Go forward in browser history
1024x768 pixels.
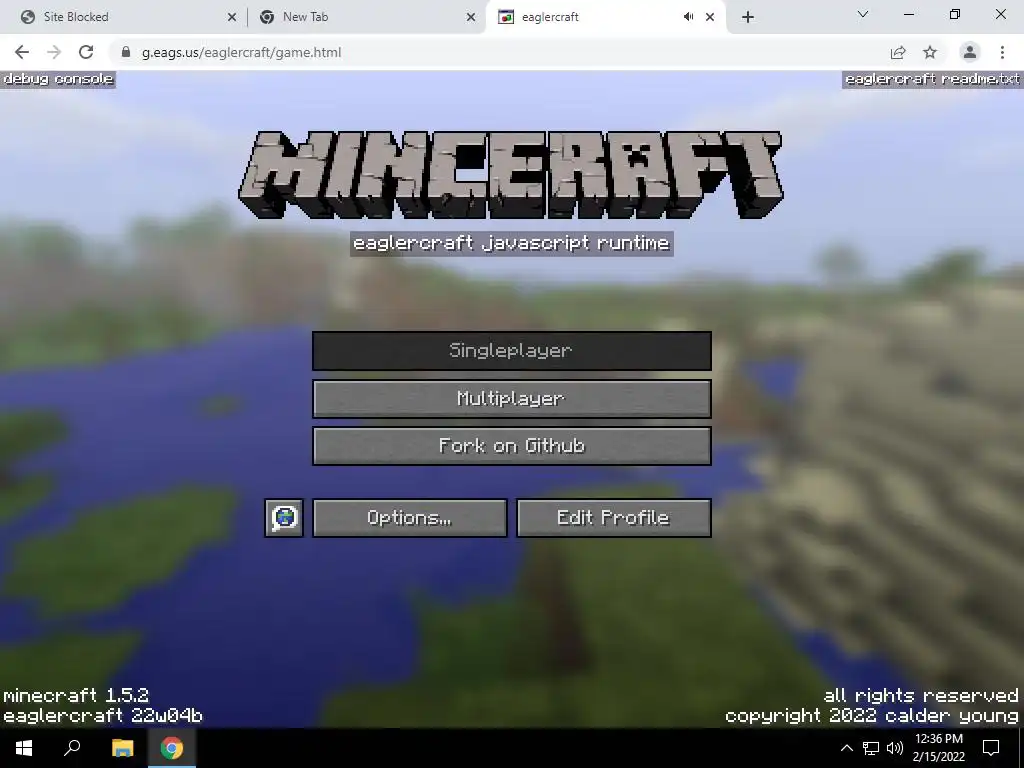click(x=54, y=52)
